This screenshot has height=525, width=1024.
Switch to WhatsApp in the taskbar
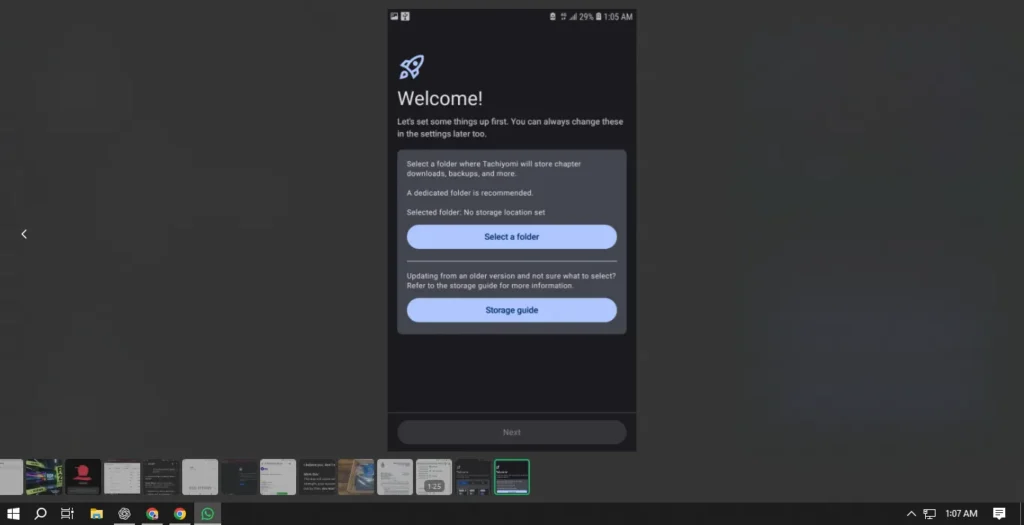pos(208,514)
